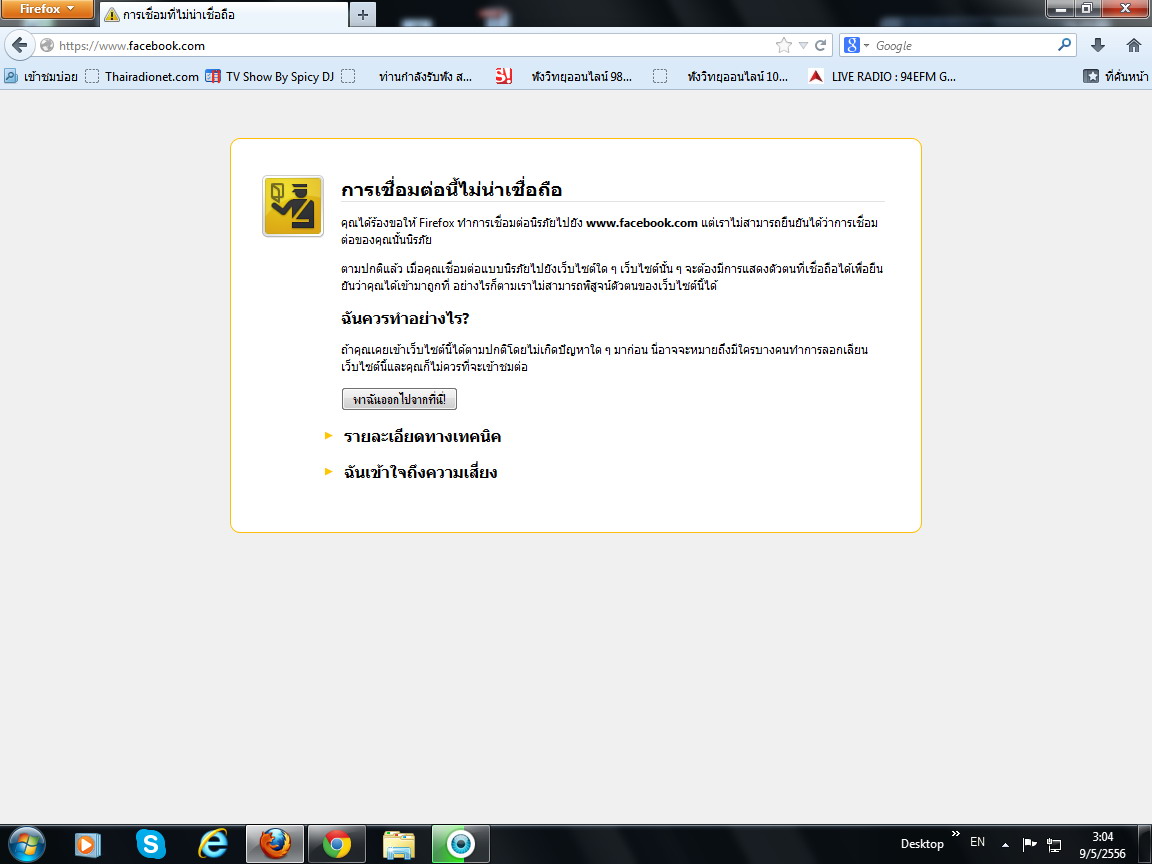This screenshot has width=1152, height=864.
Task: Open the Windows Start button
Action: click(26, 844)
